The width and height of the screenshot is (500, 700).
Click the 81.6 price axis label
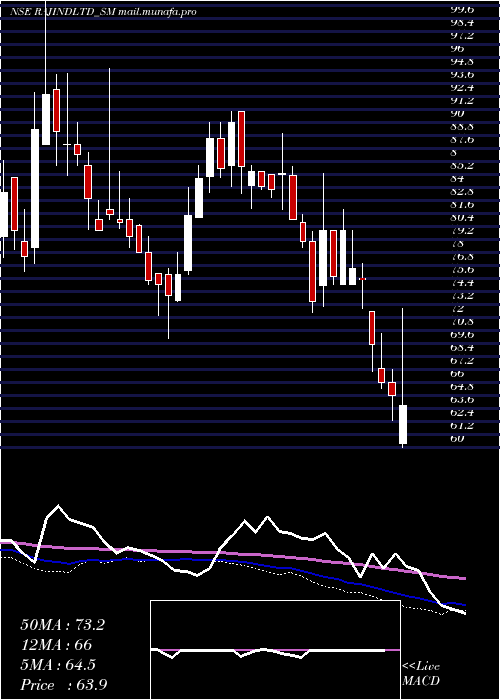tap(464, 204)
